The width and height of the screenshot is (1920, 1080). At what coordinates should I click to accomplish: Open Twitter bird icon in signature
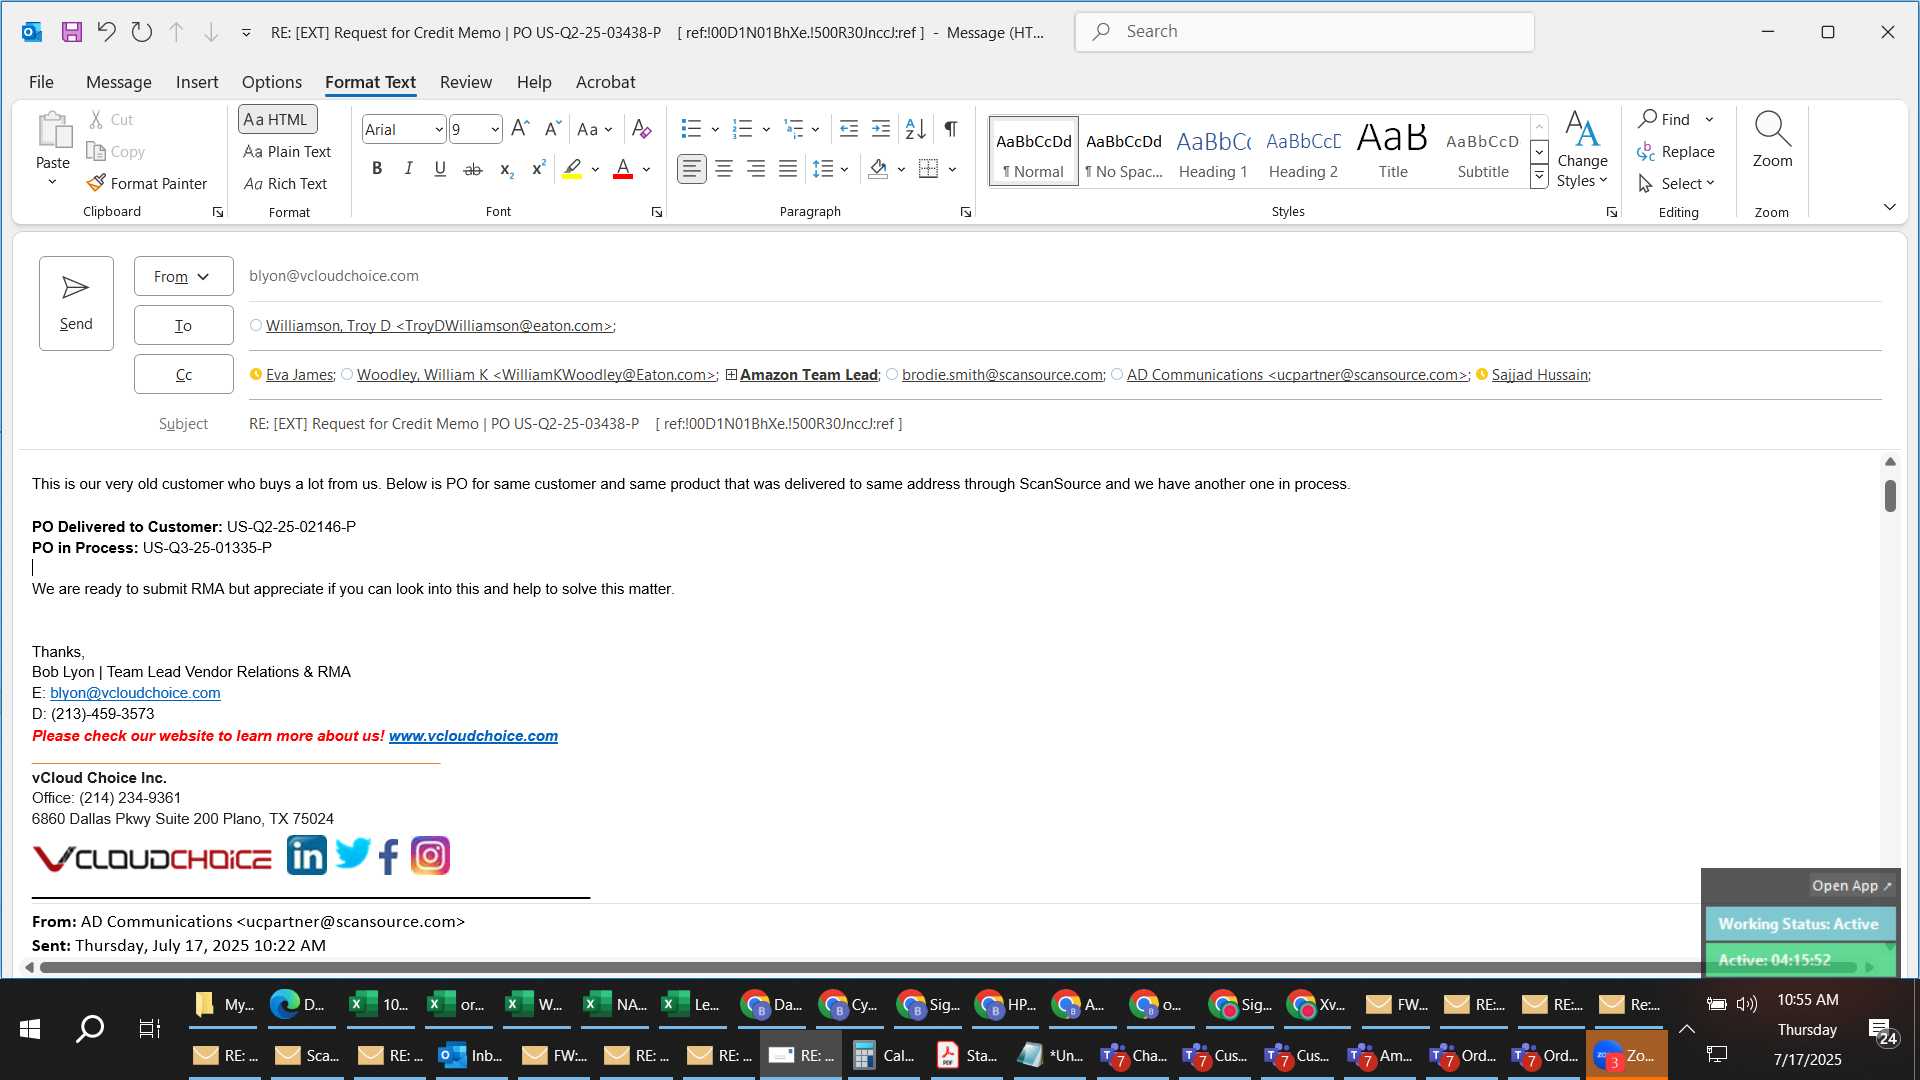click(353, 855)
